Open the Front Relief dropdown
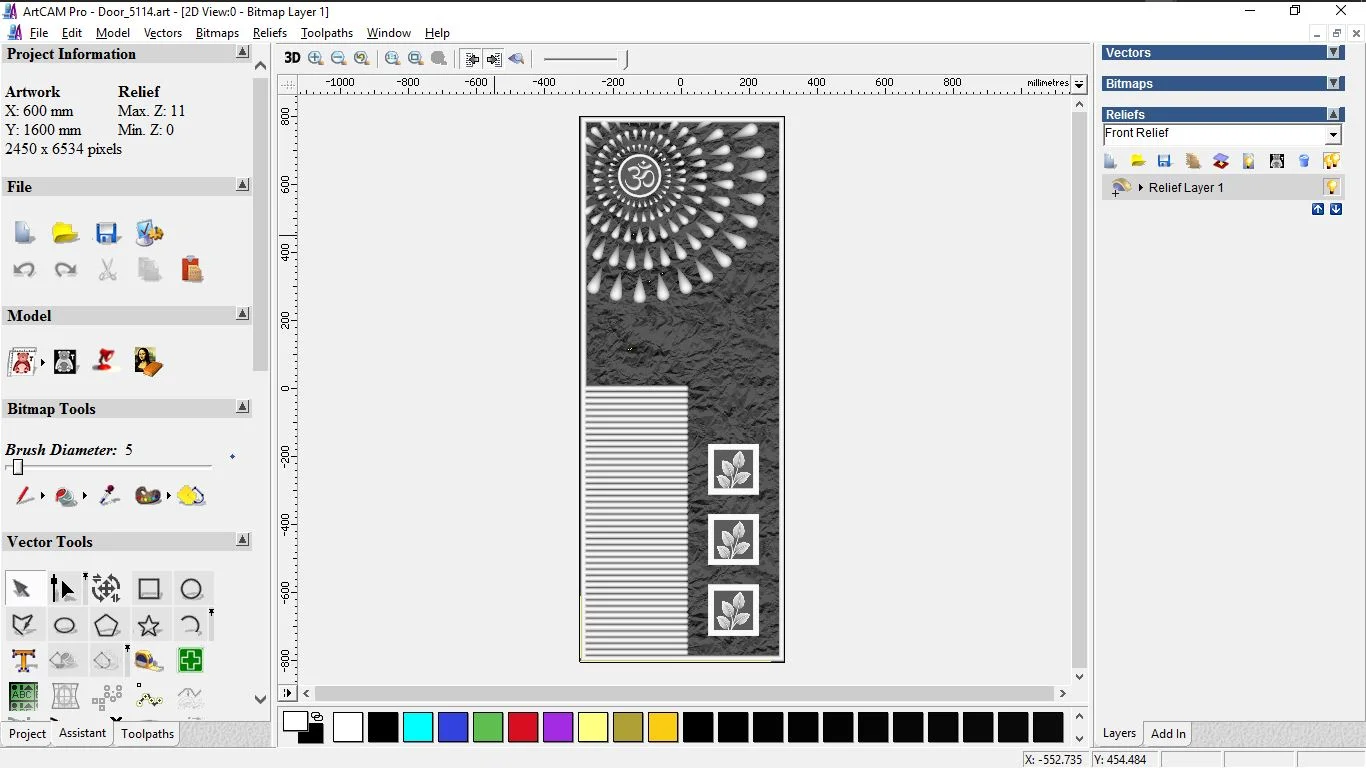Screen dimensions: 1366x768 1333,135
